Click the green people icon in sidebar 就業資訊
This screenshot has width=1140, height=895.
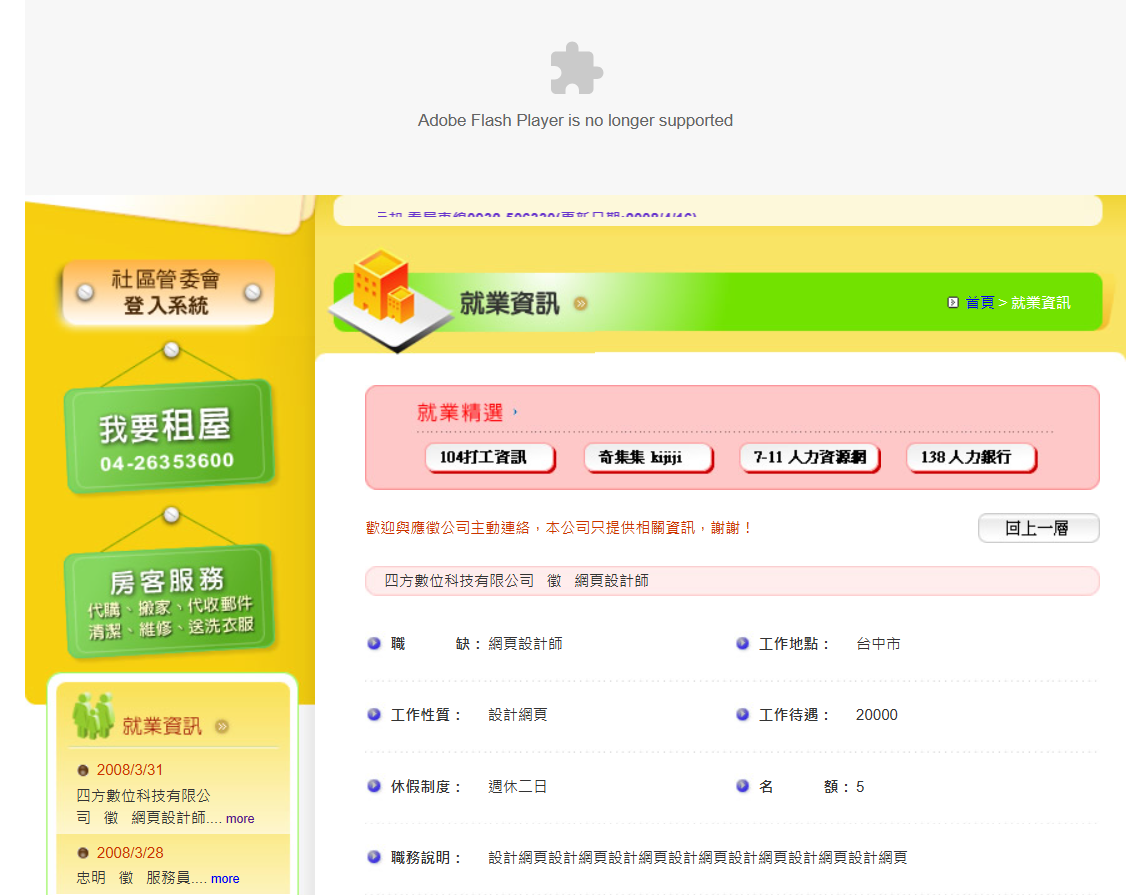click(93, 715)
